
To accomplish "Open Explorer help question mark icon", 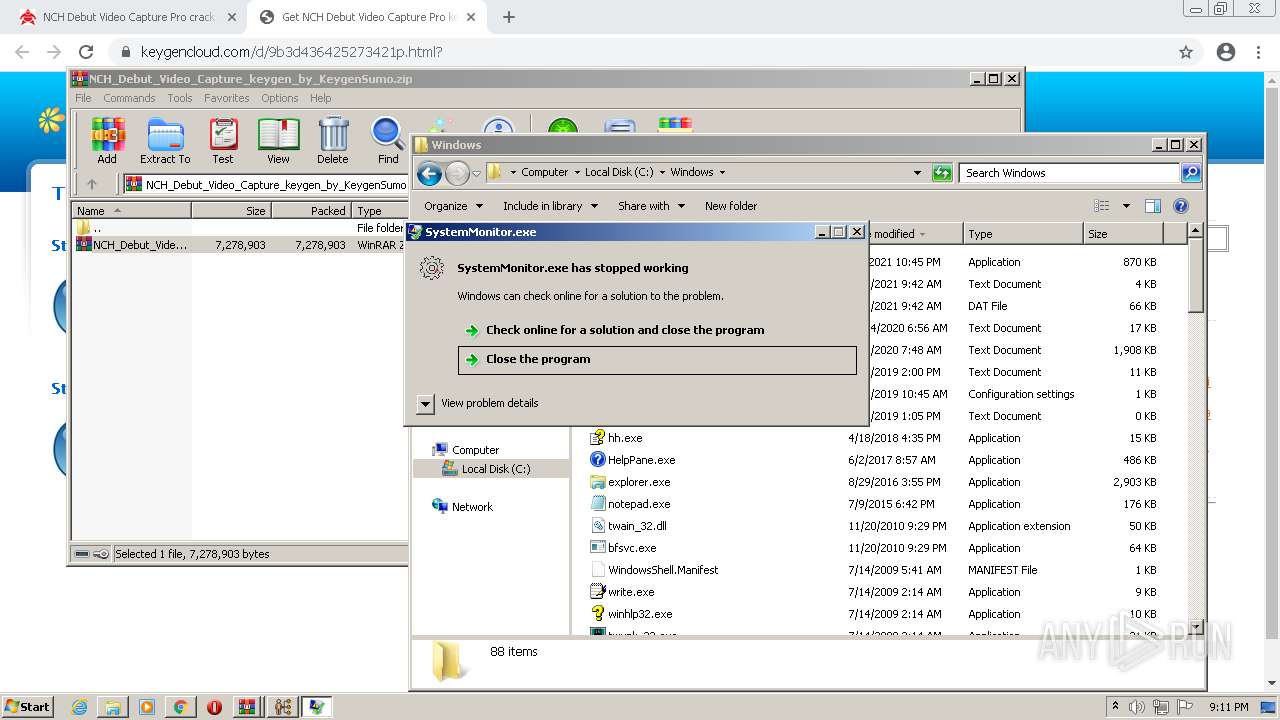I will (1181, 206).
